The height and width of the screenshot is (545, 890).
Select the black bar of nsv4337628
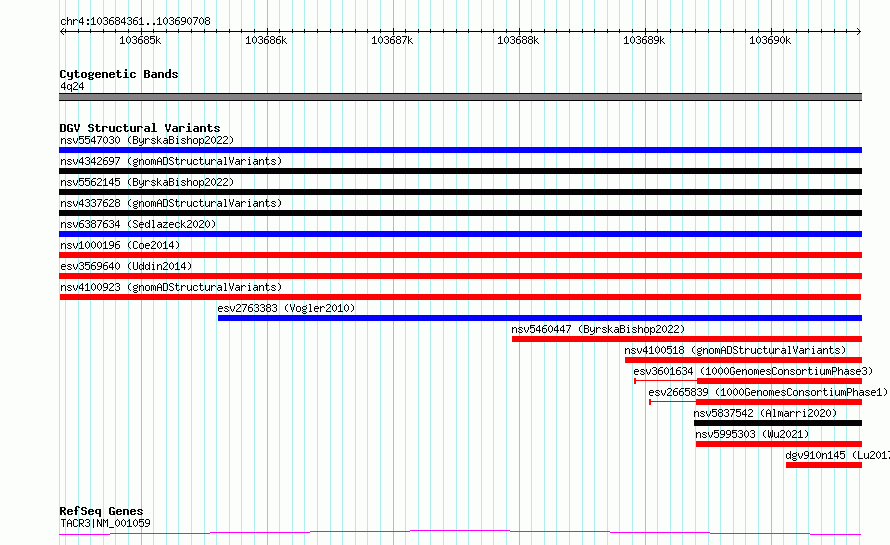(460, 213)
